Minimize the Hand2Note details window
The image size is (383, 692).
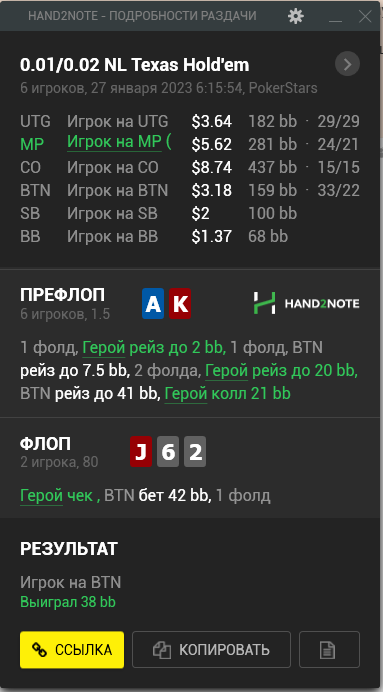coord(335,17)
